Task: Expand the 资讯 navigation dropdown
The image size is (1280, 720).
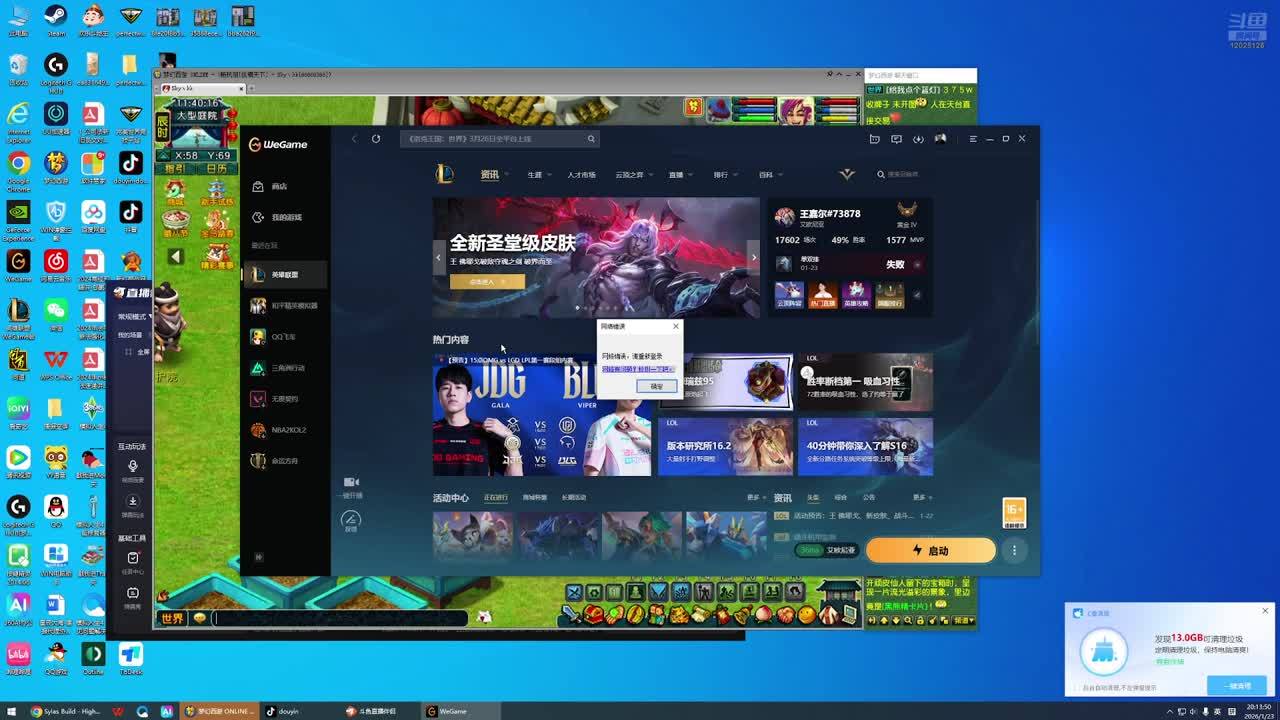Action: coord(507,175)
